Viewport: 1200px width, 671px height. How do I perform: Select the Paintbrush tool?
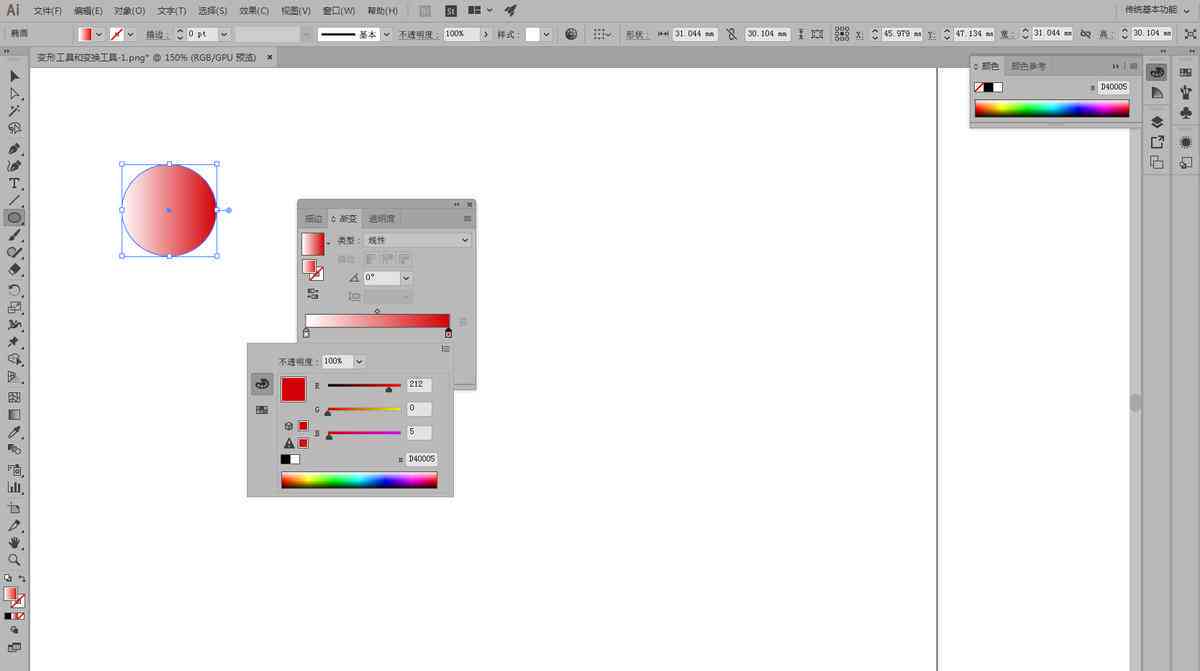15,235
